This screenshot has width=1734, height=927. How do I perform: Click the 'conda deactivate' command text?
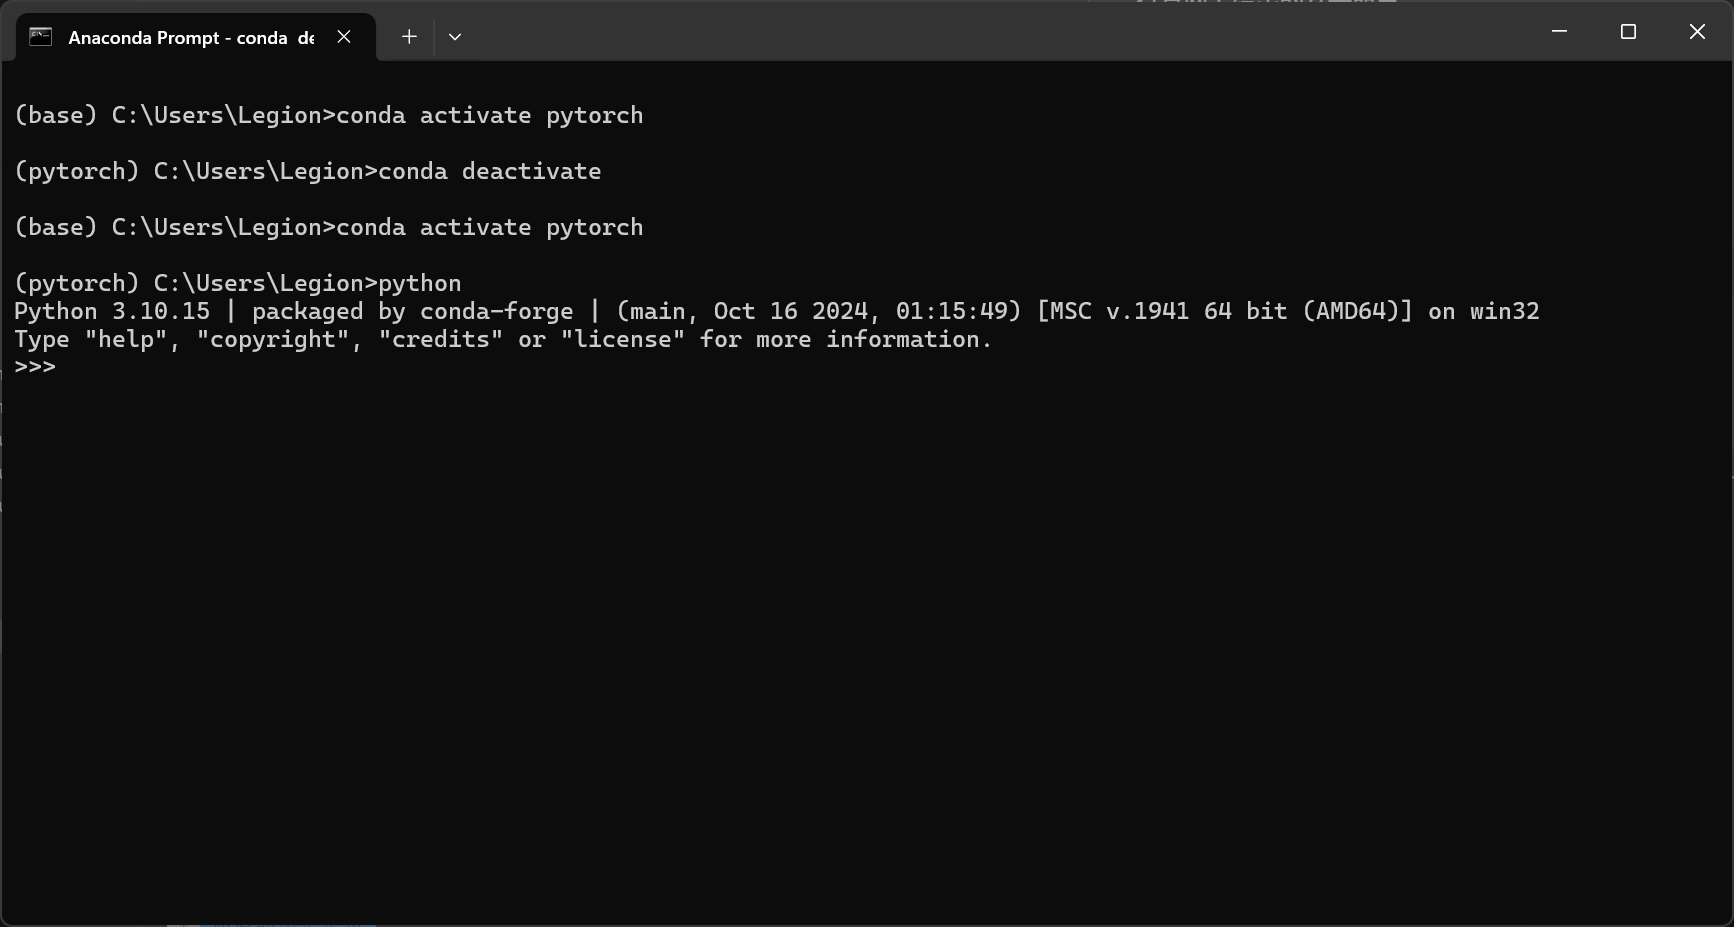tap(490, 171)
